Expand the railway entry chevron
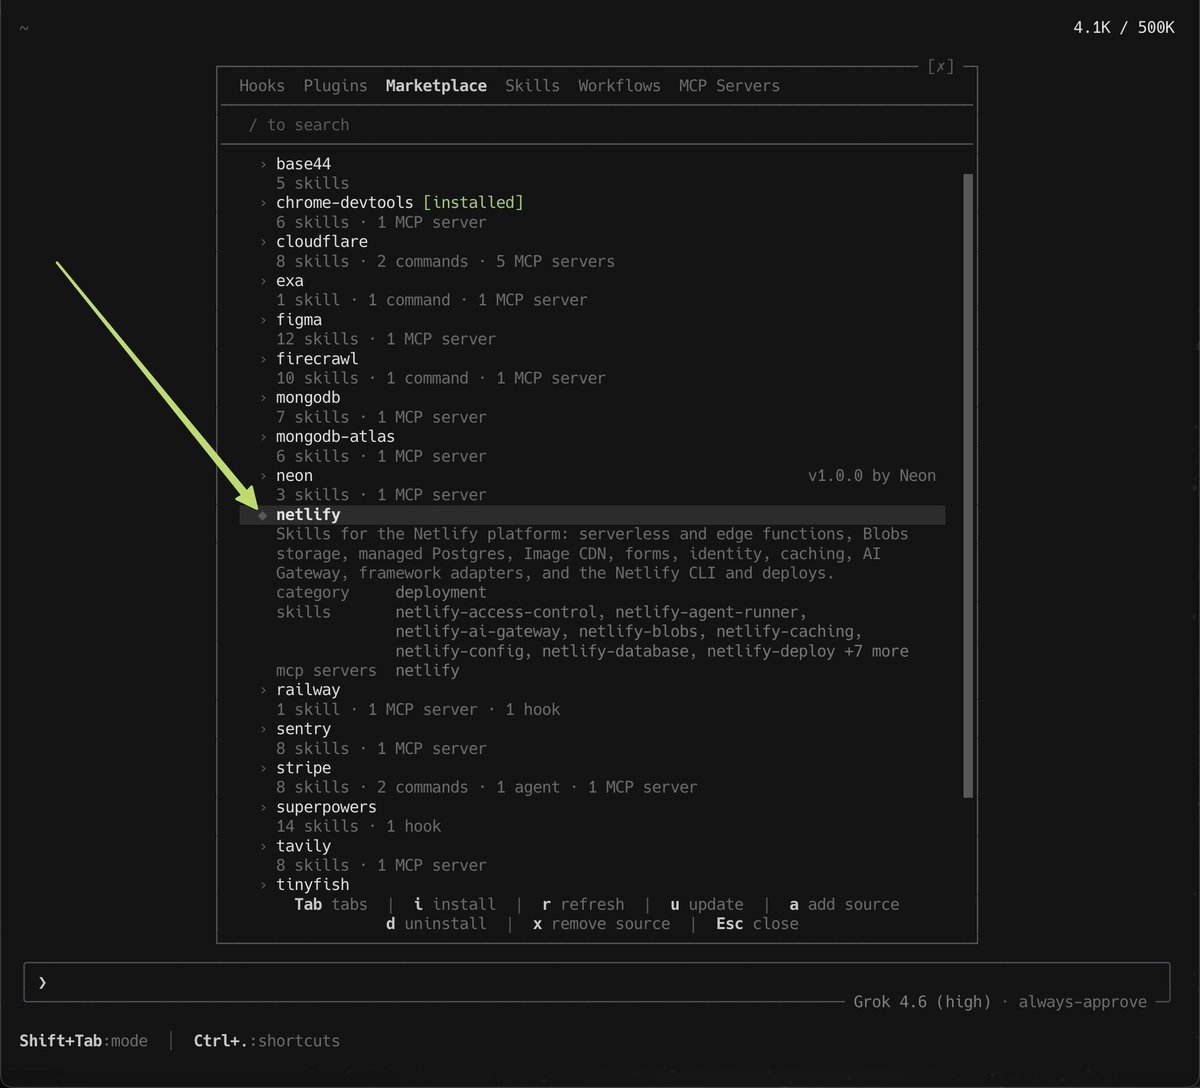The image size is (1200, 1088). pyautogui.click(x=263, y=690)
